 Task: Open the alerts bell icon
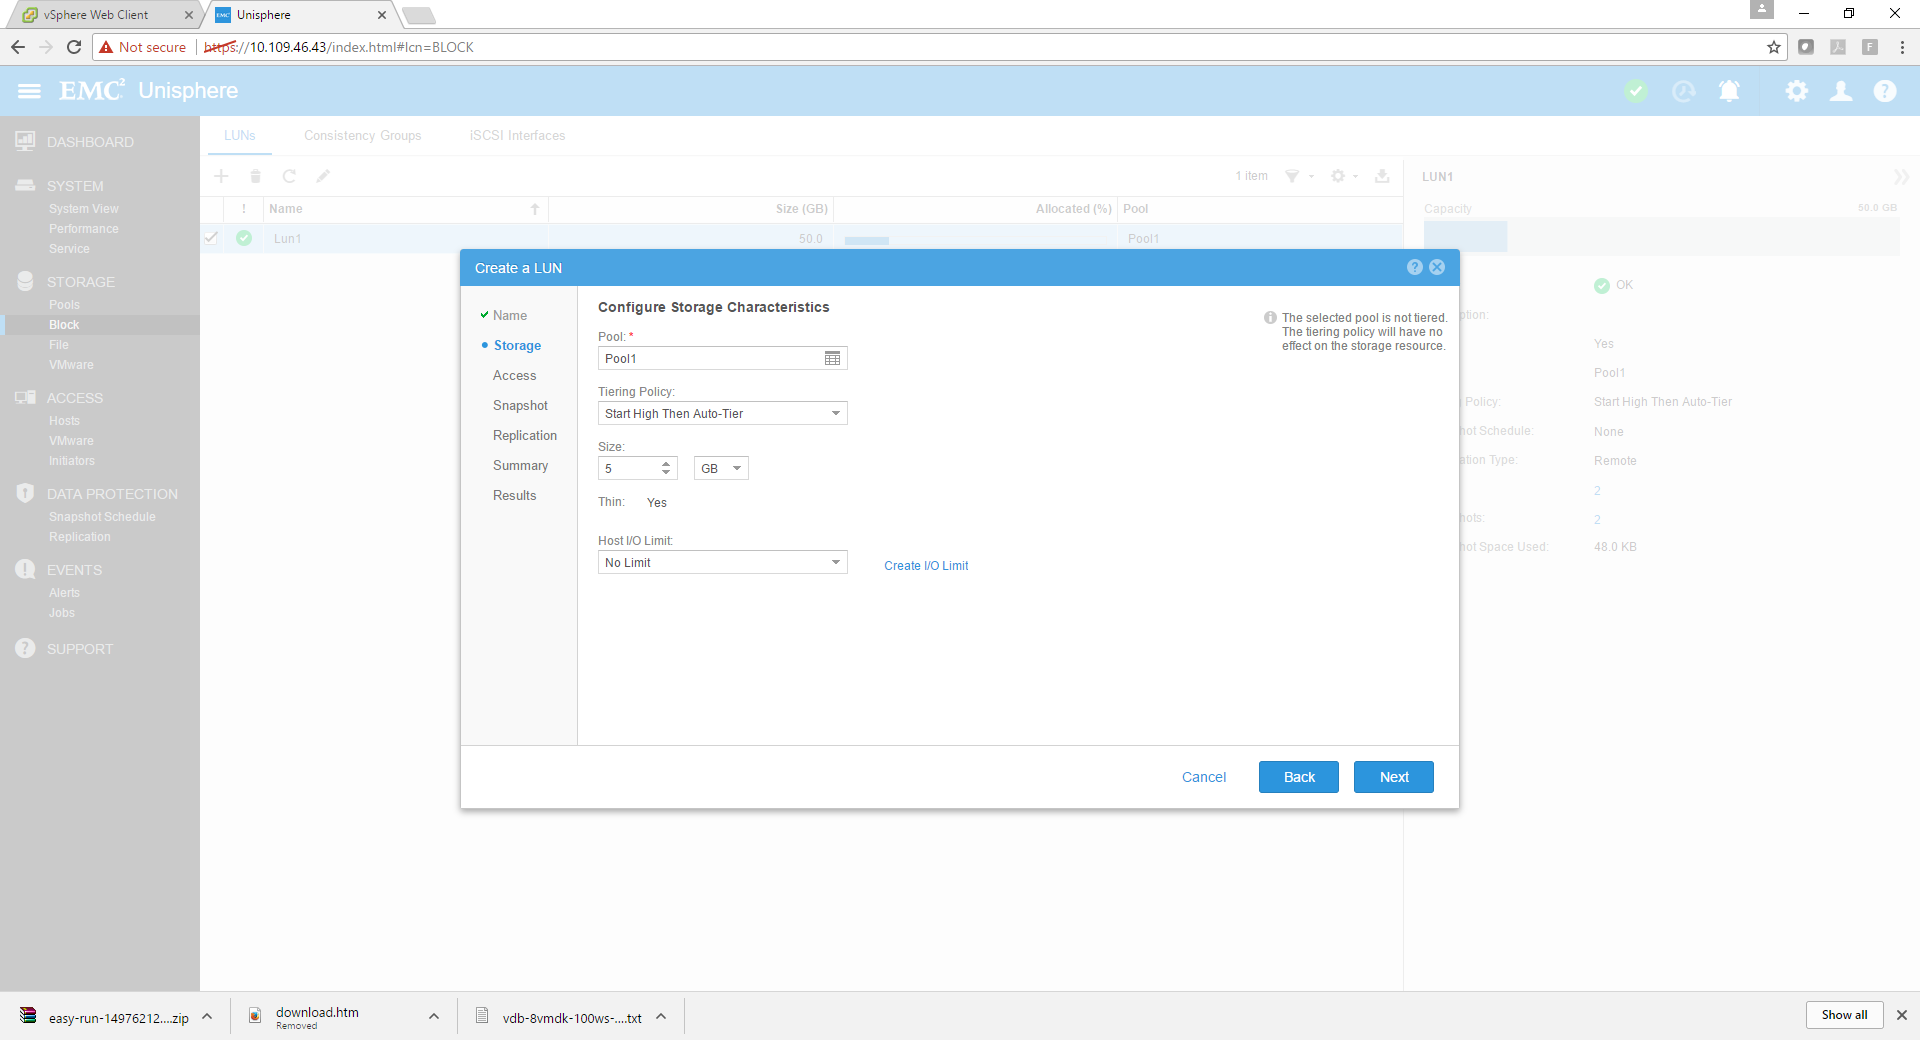pos(1729,91)
